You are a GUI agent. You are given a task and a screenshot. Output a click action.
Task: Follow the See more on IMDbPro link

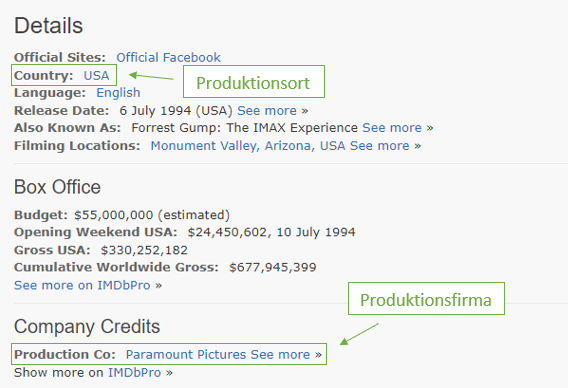88,285
